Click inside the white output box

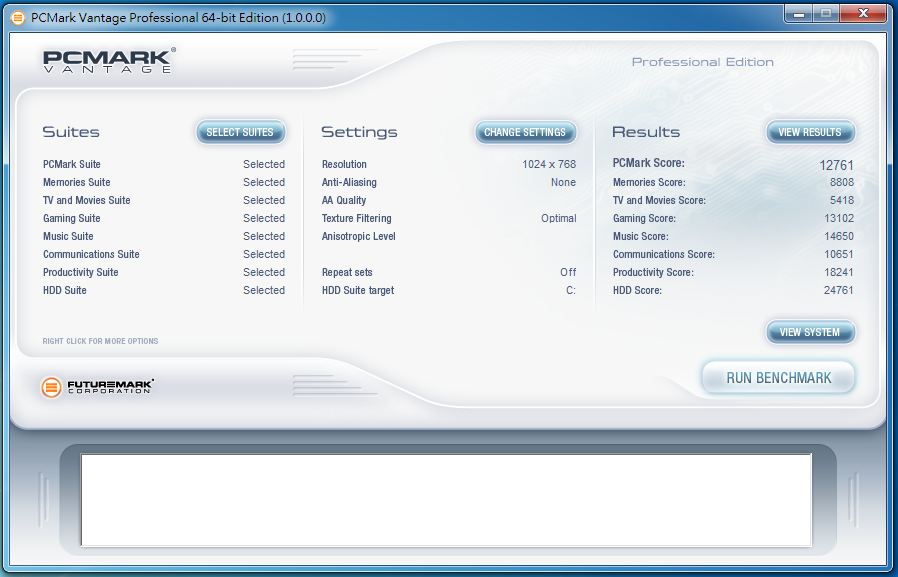446,500
